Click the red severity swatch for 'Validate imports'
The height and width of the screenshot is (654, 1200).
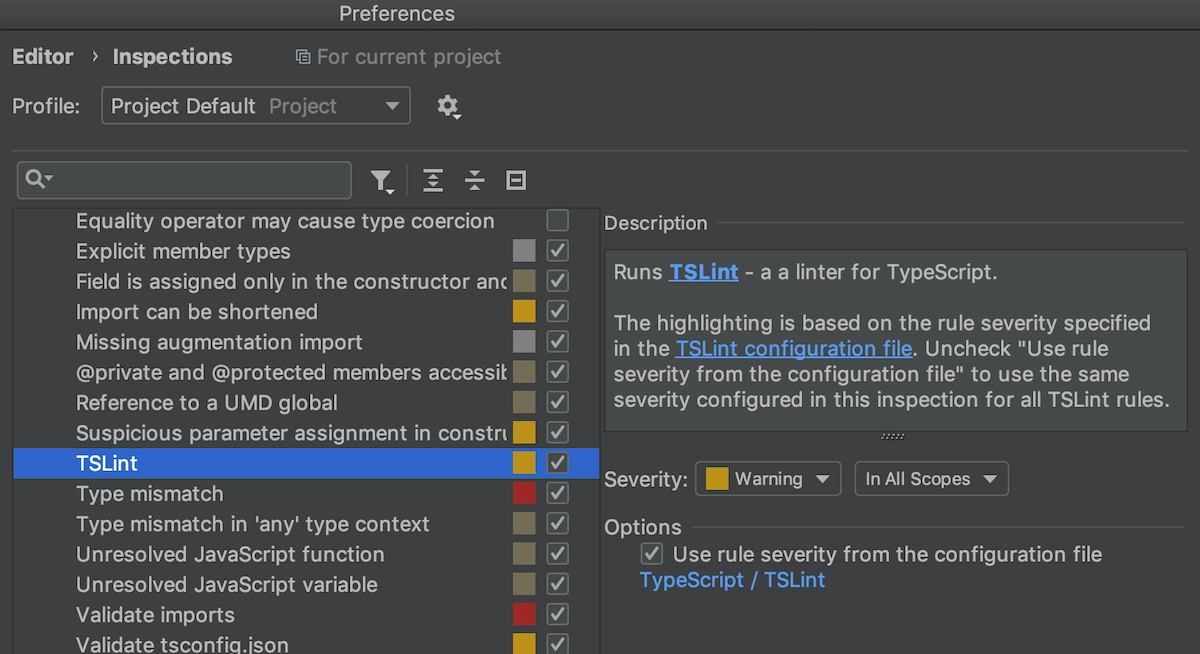[x=524, y=614]
